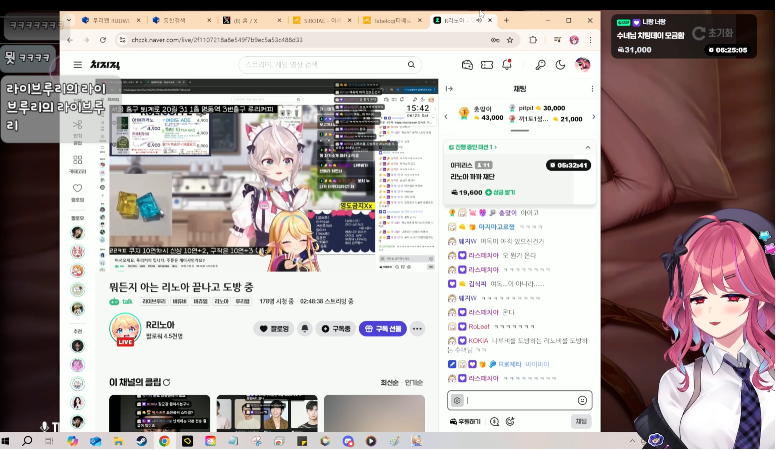
Task: Bookmark this page with star icon
Action: (x=510, y=40)
